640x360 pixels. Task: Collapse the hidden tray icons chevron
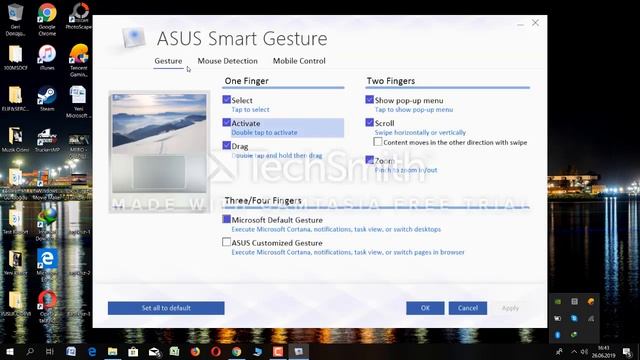point(574,352)
